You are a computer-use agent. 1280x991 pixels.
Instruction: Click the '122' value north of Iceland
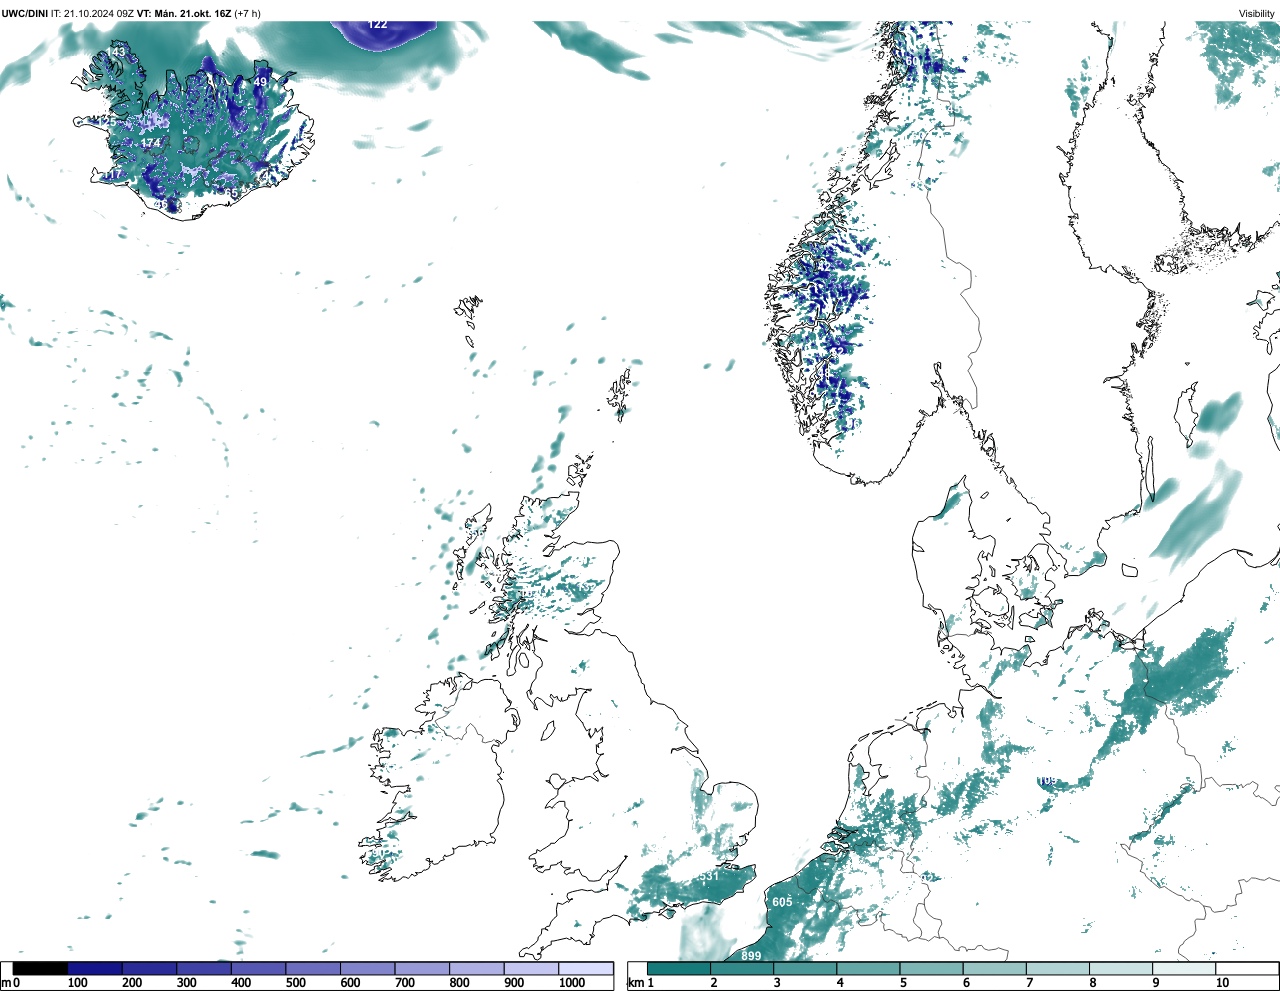(x=378, y=24)
